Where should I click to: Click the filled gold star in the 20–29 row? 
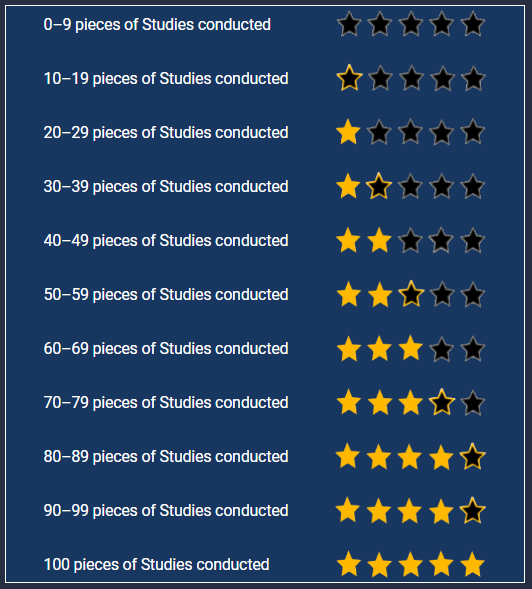348,132
